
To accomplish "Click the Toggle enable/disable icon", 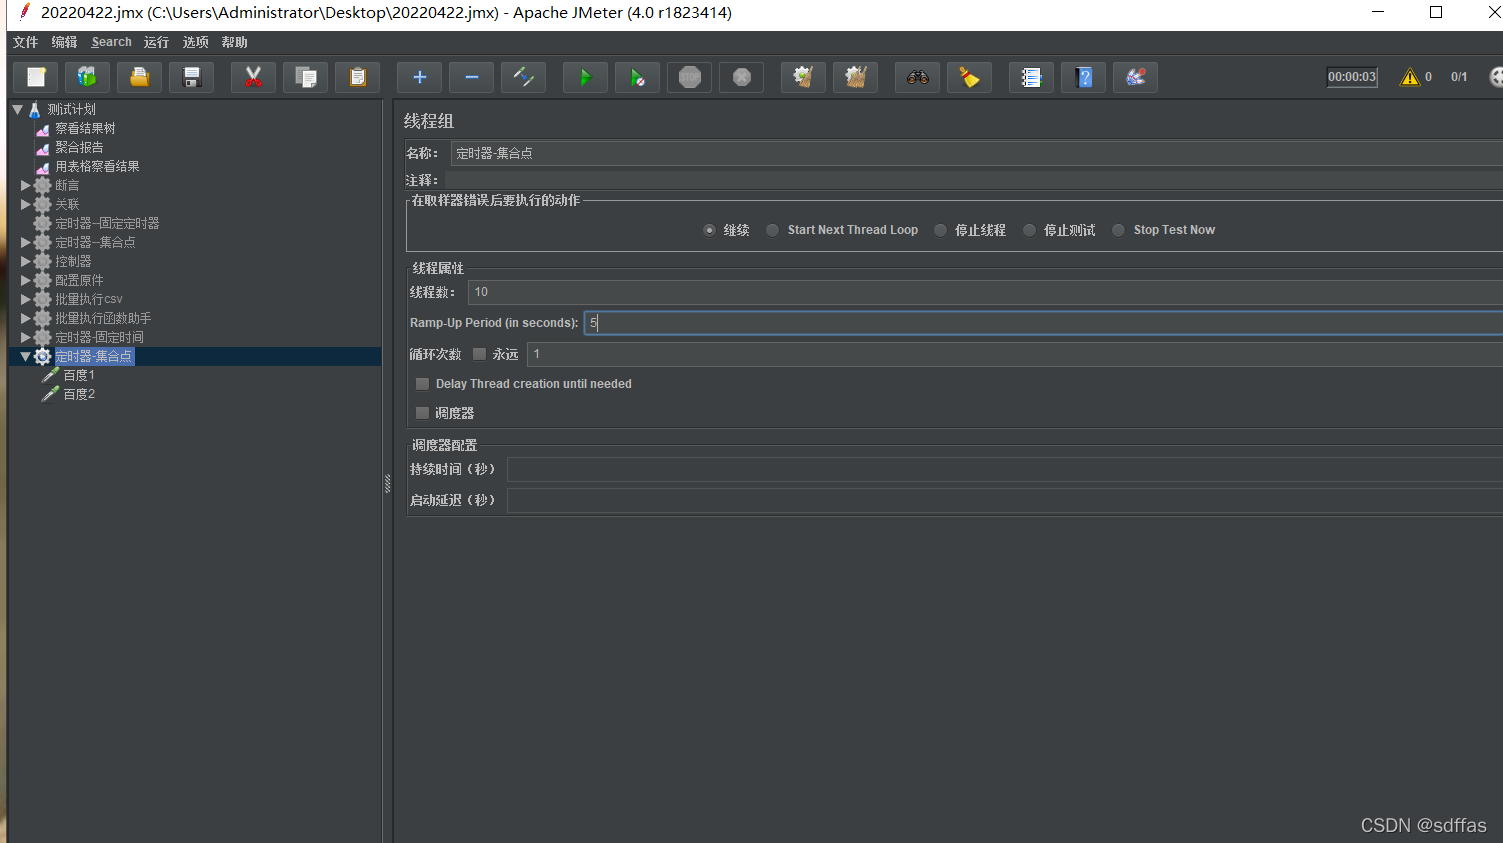I will point(524,77).
